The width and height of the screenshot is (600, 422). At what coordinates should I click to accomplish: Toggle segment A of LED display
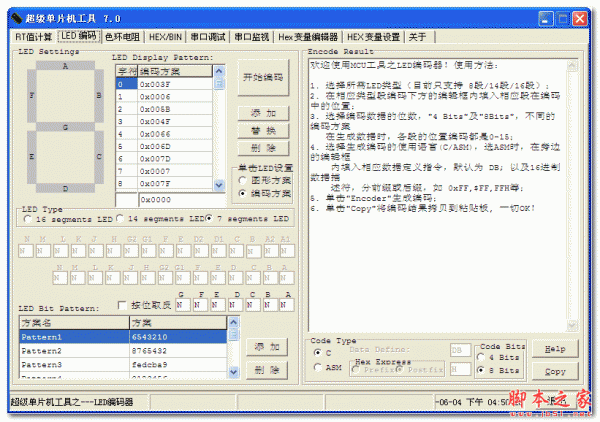click(x=65, y=66)
